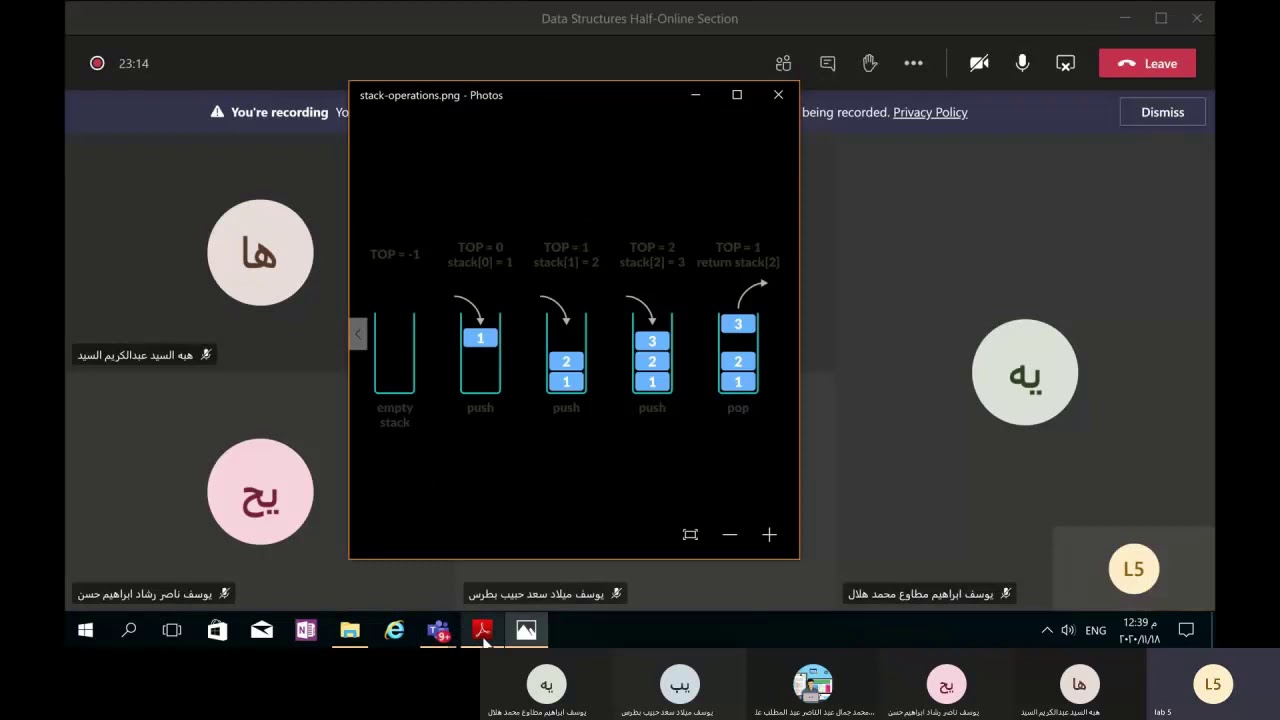The height and width of the screenshot is (720, 1280).
Task: Select the "يب" thumbnail in the bottom strip
Action: click(x=680, y=684)
